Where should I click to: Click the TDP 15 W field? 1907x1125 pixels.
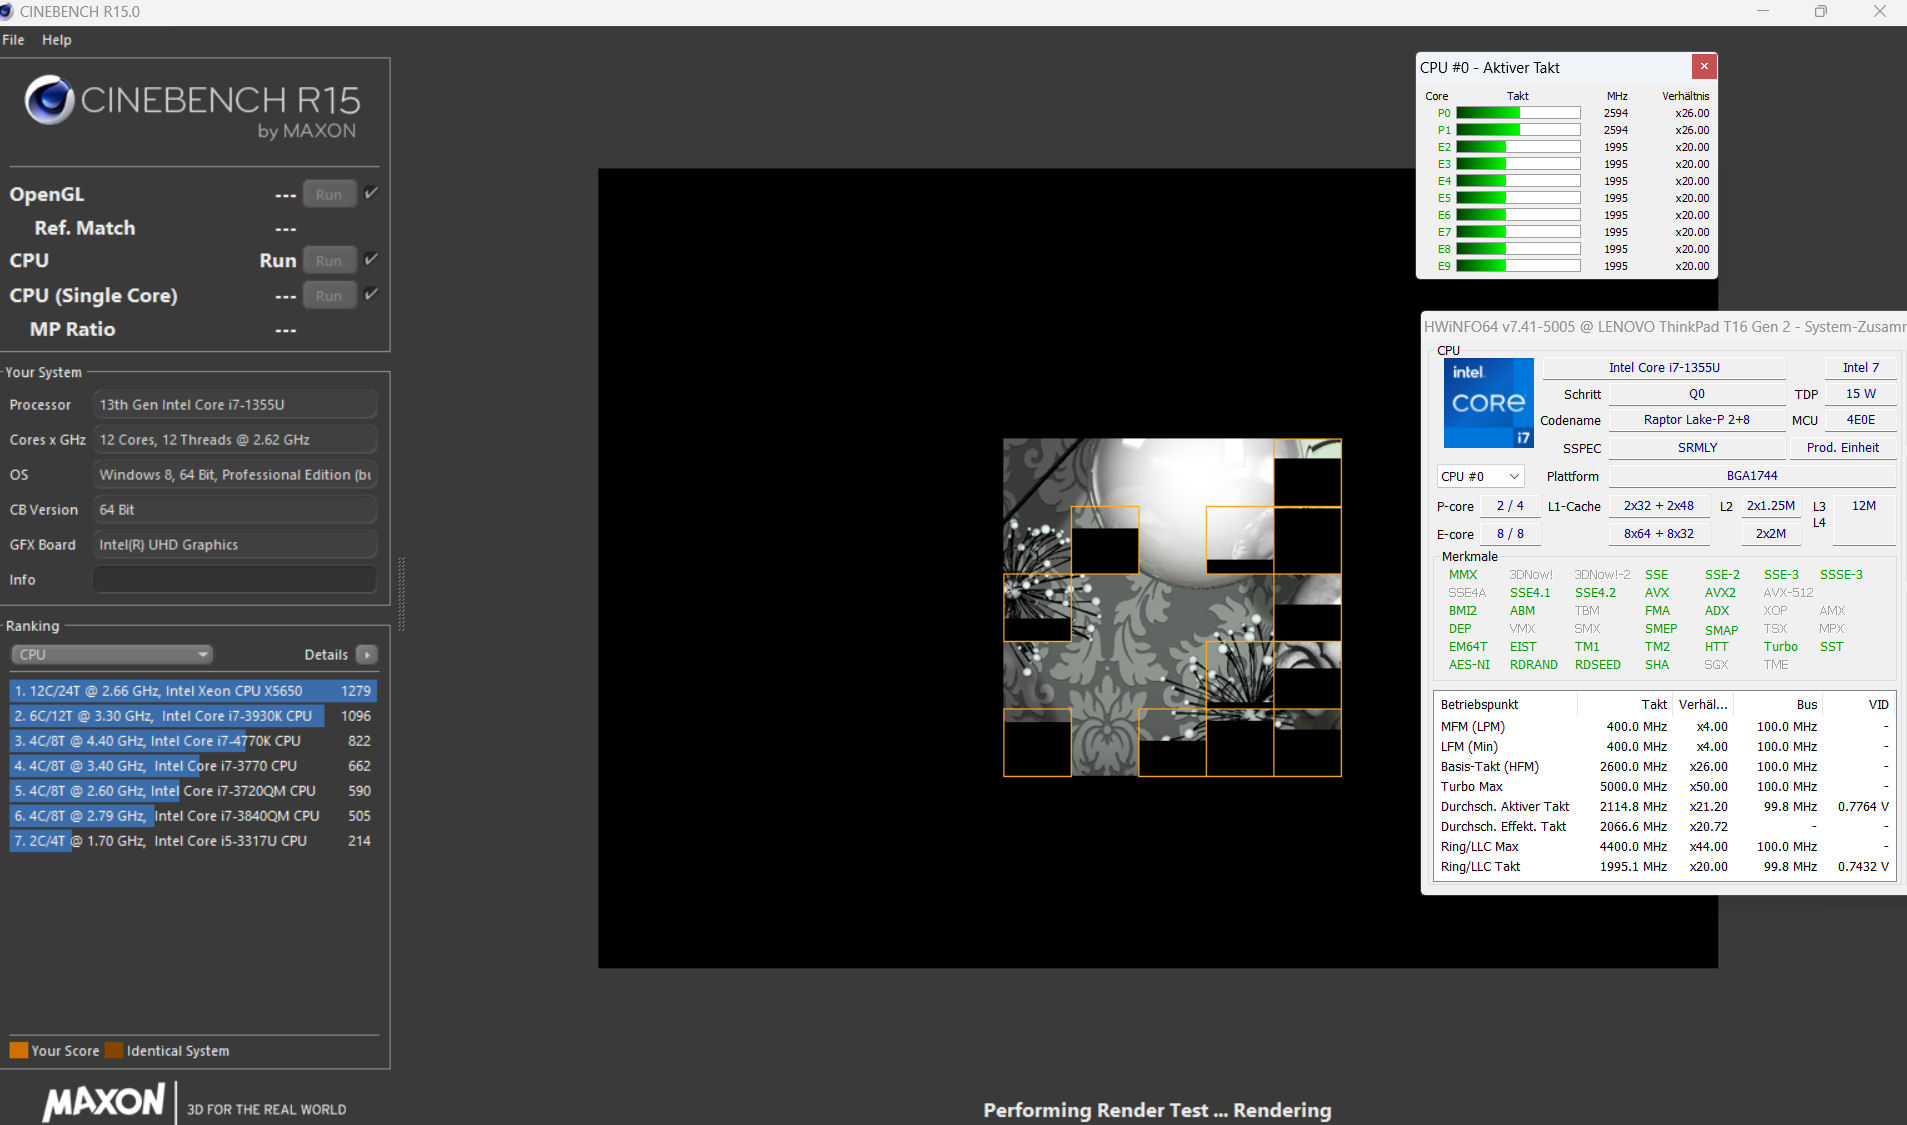click(1860, 394)
